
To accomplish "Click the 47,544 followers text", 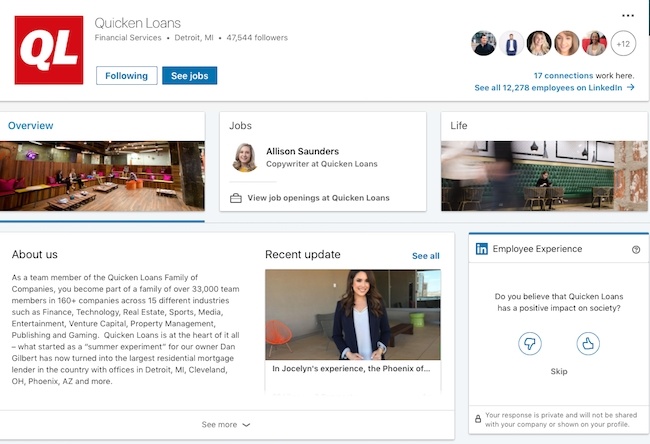I will coord(257,38).
